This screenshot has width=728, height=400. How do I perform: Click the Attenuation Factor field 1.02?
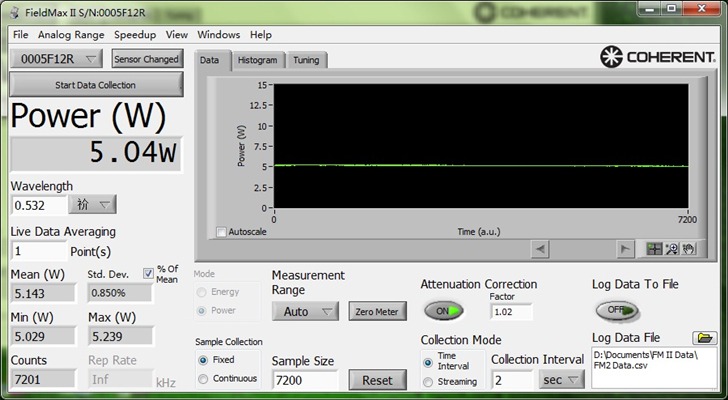click(x=511, y=312)
